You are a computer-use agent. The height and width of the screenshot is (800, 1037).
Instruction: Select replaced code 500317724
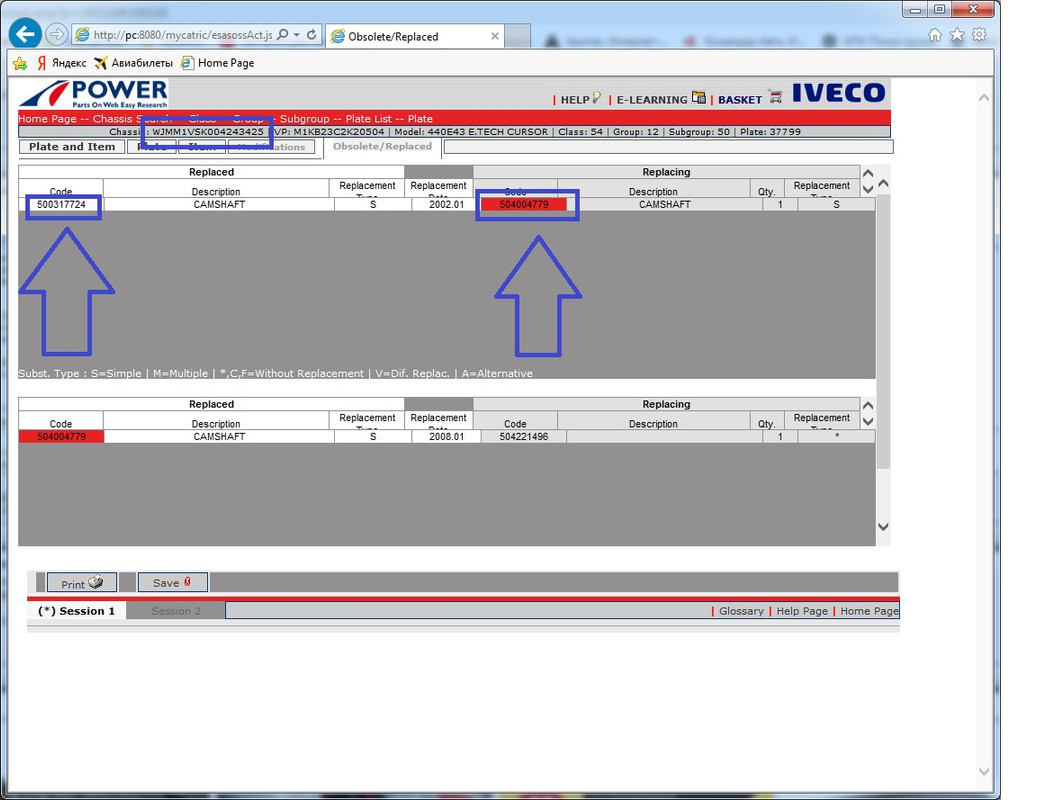pyautogui.click(x=61, y=204)
